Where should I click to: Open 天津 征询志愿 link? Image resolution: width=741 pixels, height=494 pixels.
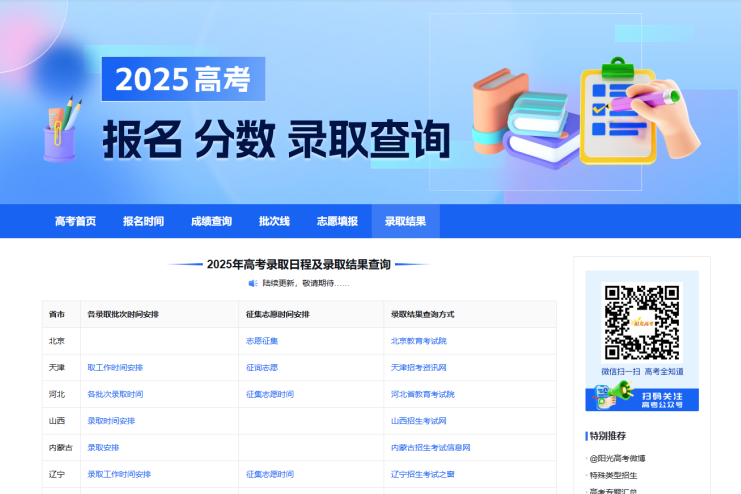click(262, 367)
